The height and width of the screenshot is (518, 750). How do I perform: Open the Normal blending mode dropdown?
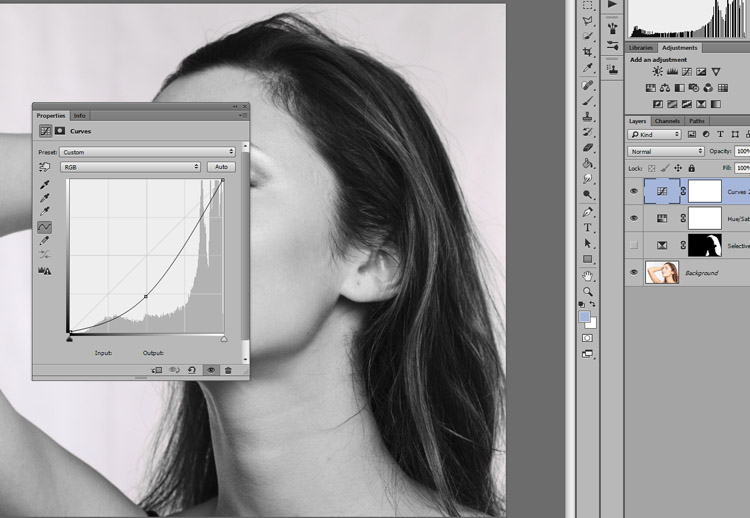coord(665,152)
